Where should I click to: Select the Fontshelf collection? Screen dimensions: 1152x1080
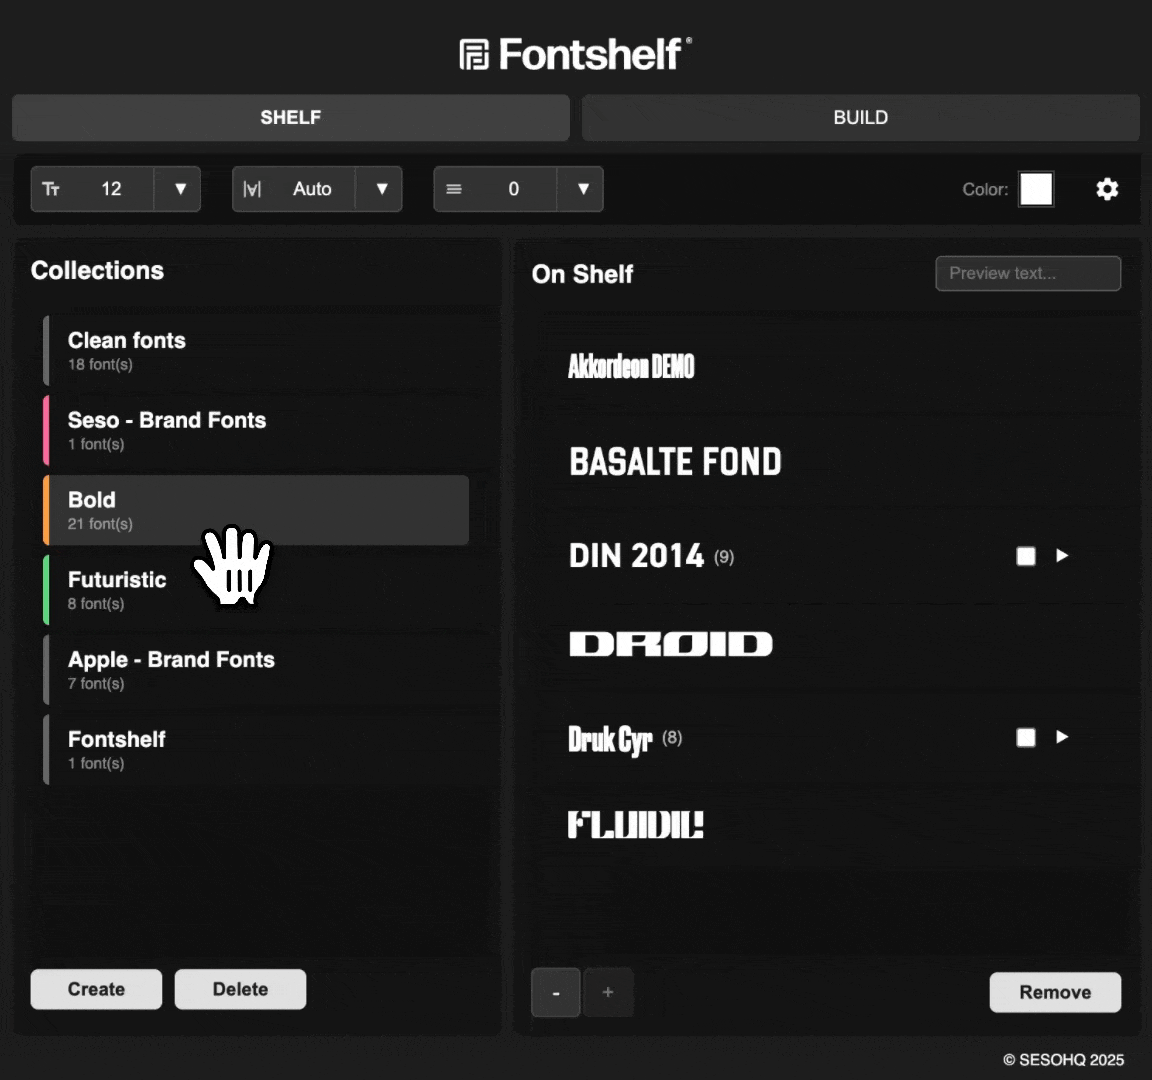256,749
